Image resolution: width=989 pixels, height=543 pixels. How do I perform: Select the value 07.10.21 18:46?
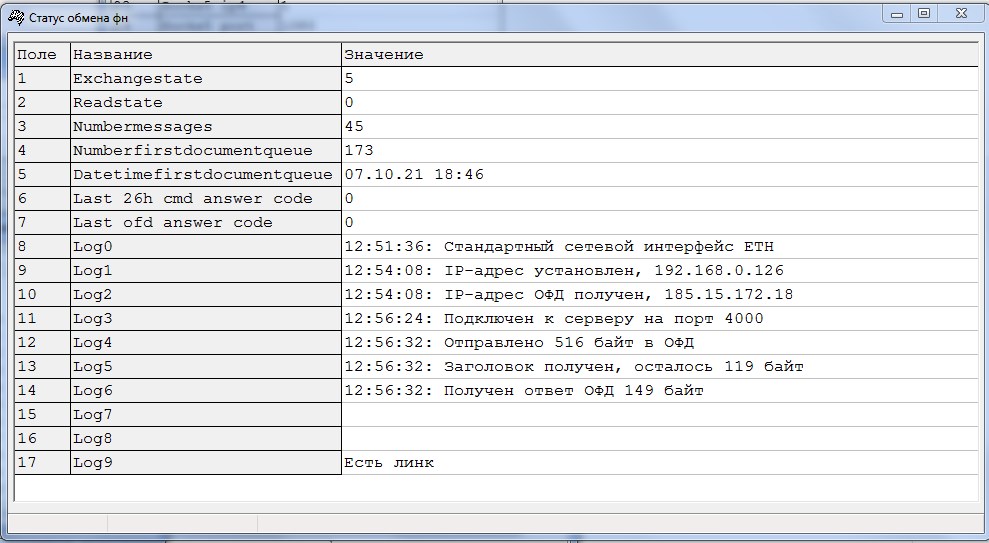(x=660, y=175)
